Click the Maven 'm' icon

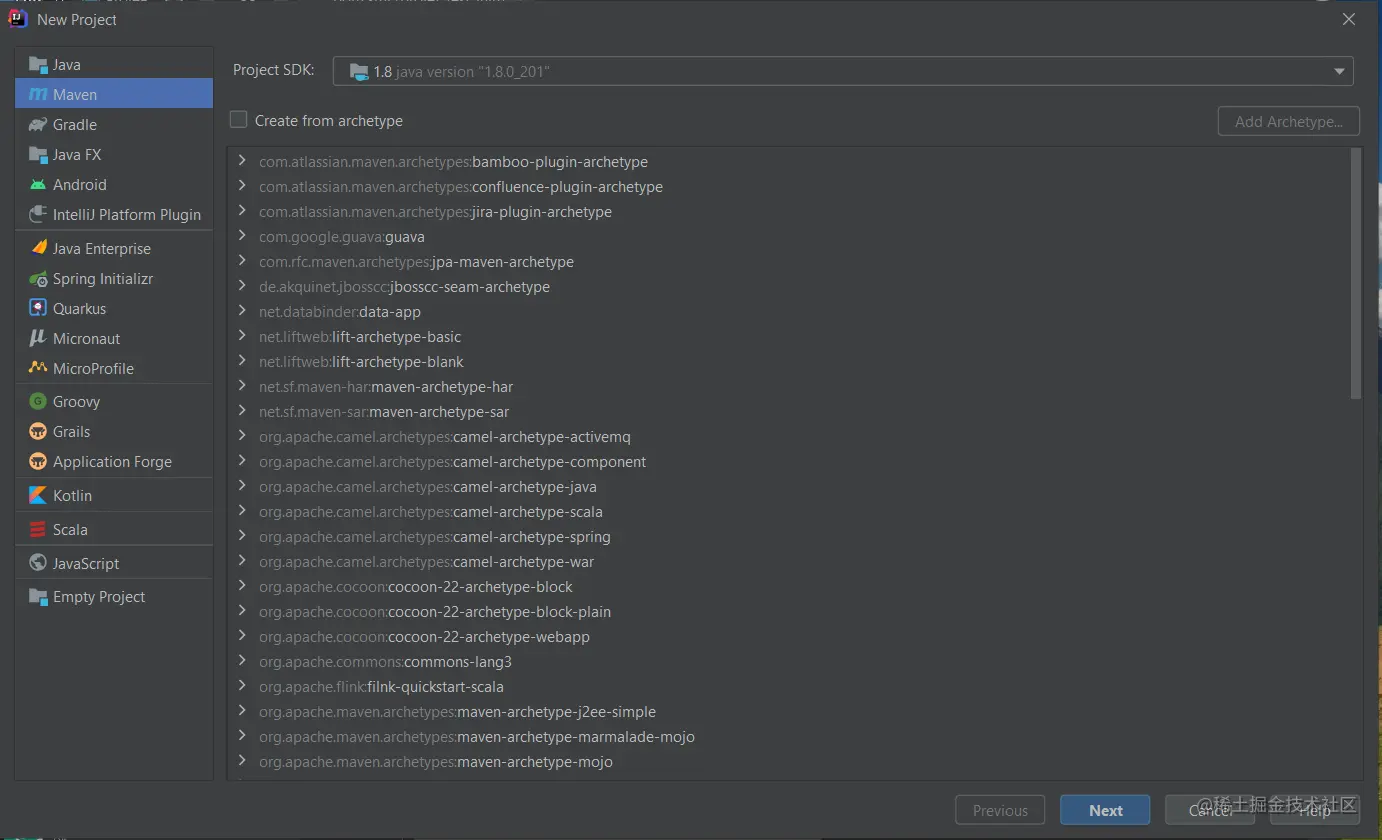click(38, 95)
